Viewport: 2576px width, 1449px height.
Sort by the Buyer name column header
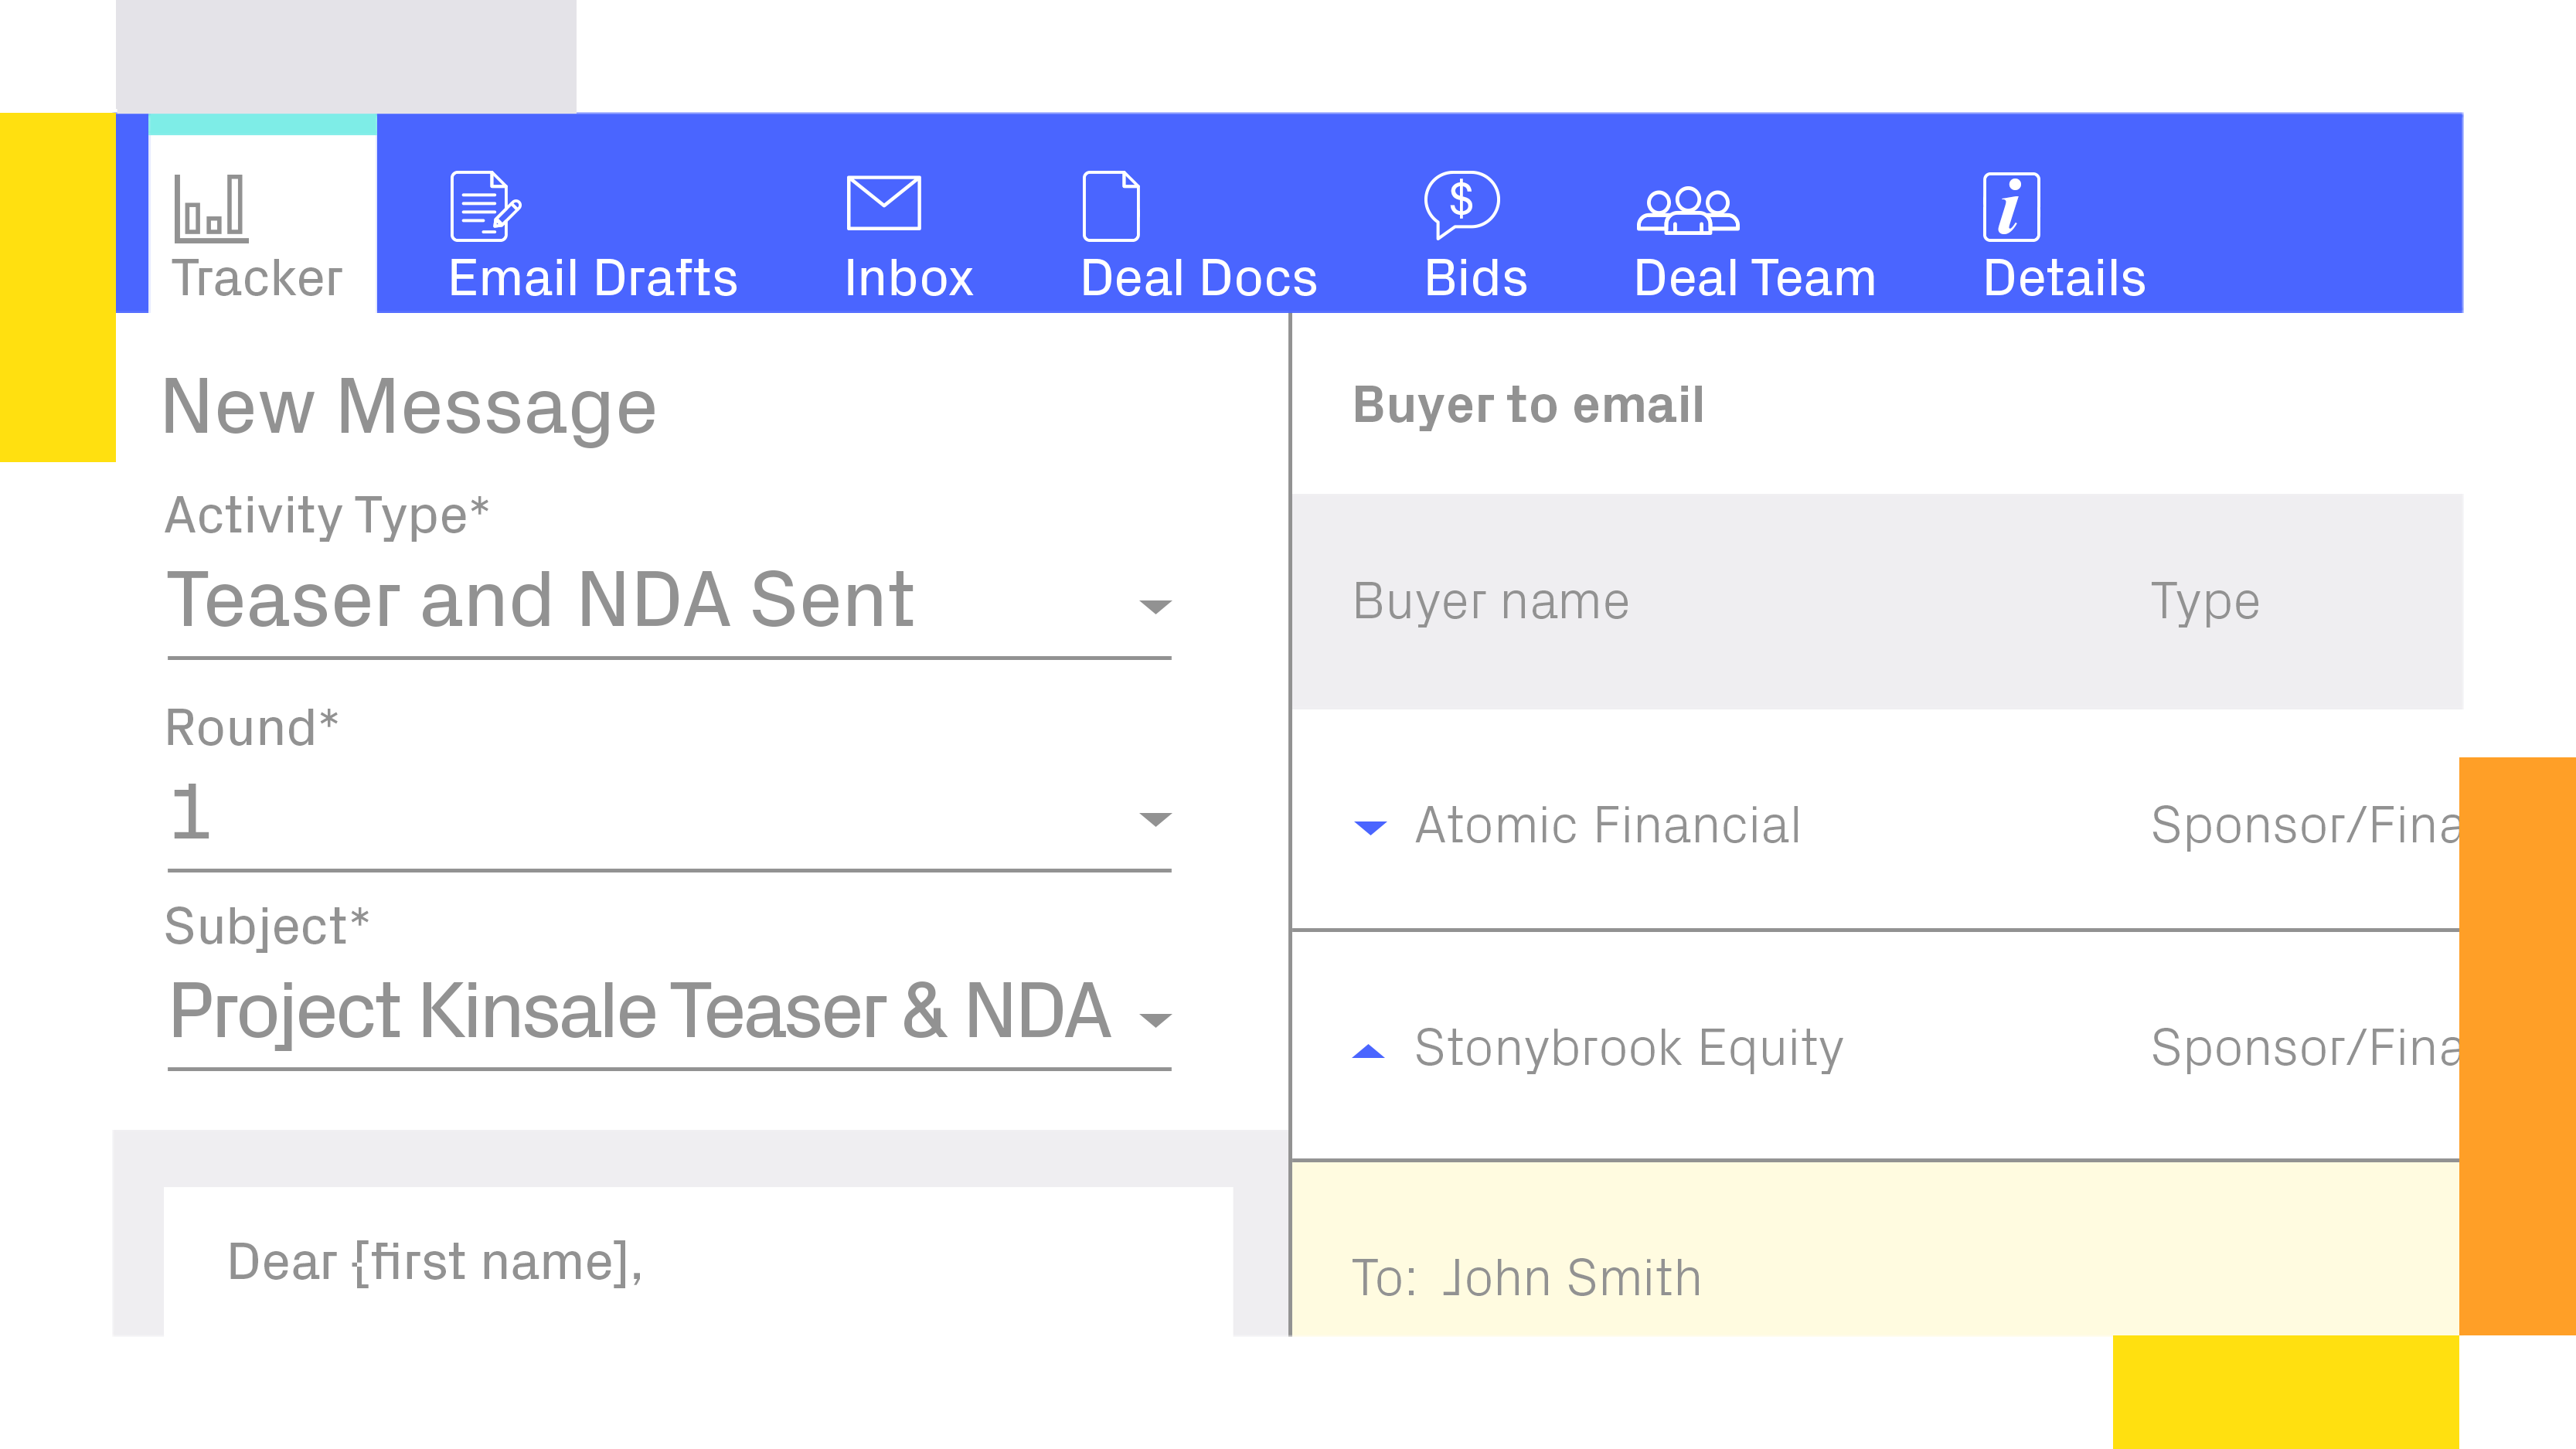[x=1490, y=601]
